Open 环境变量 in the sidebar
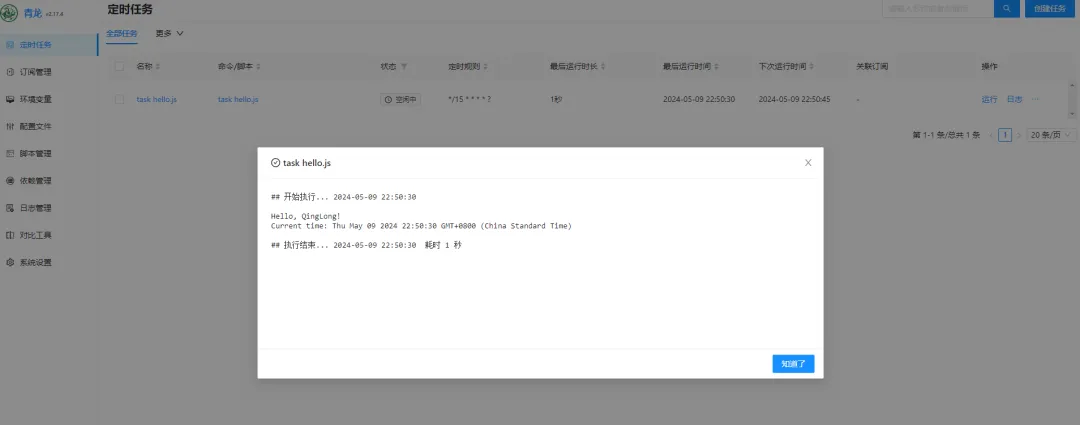 click(x=35, y=99)
